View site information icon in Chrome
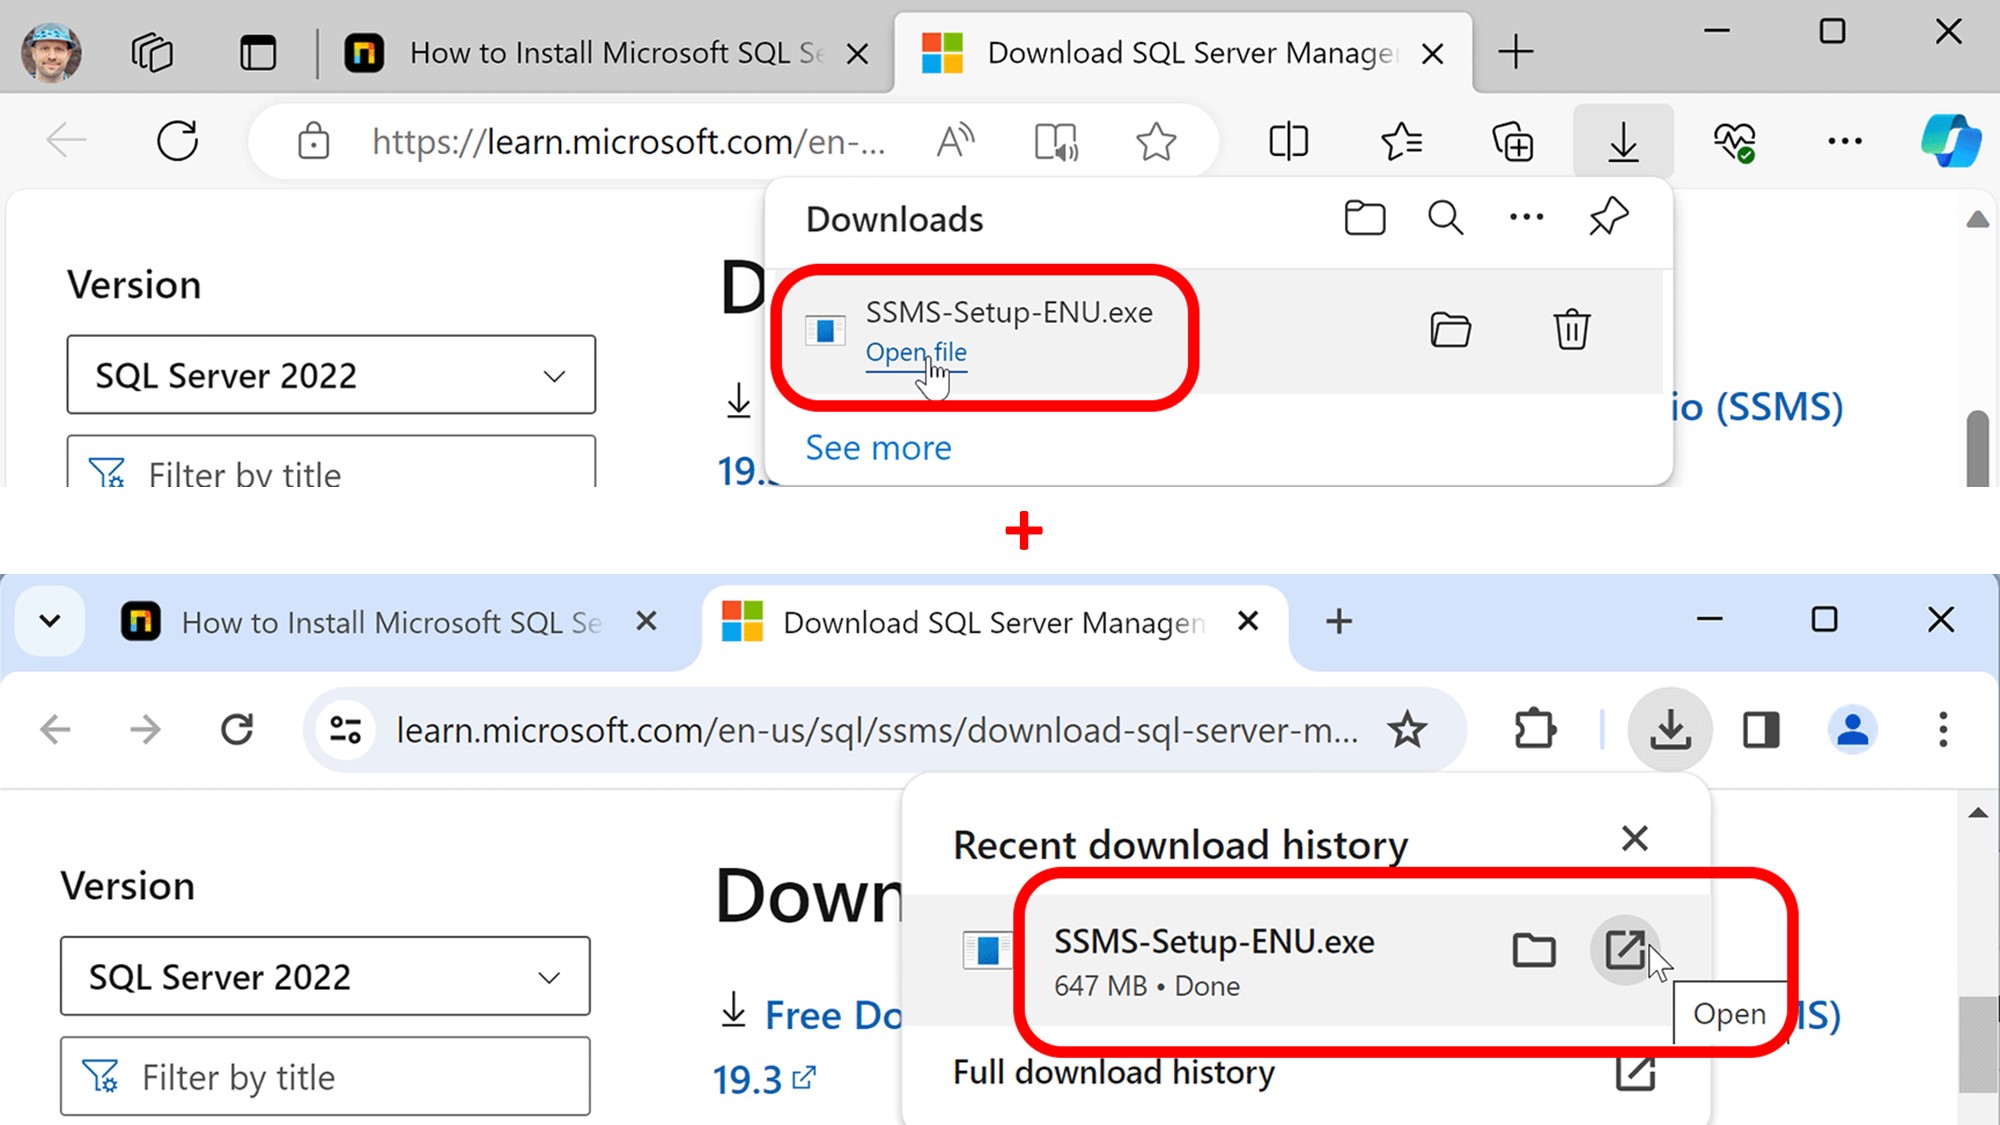Image resolution: width=2000 pixels, height=1125 pixels. click(x=345, y=729)
